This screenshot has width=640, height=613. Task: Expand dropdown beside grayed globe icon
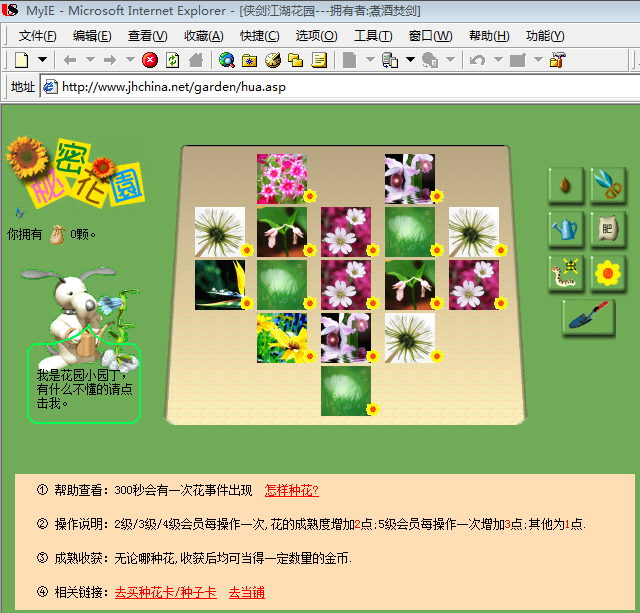coord(450,60)
